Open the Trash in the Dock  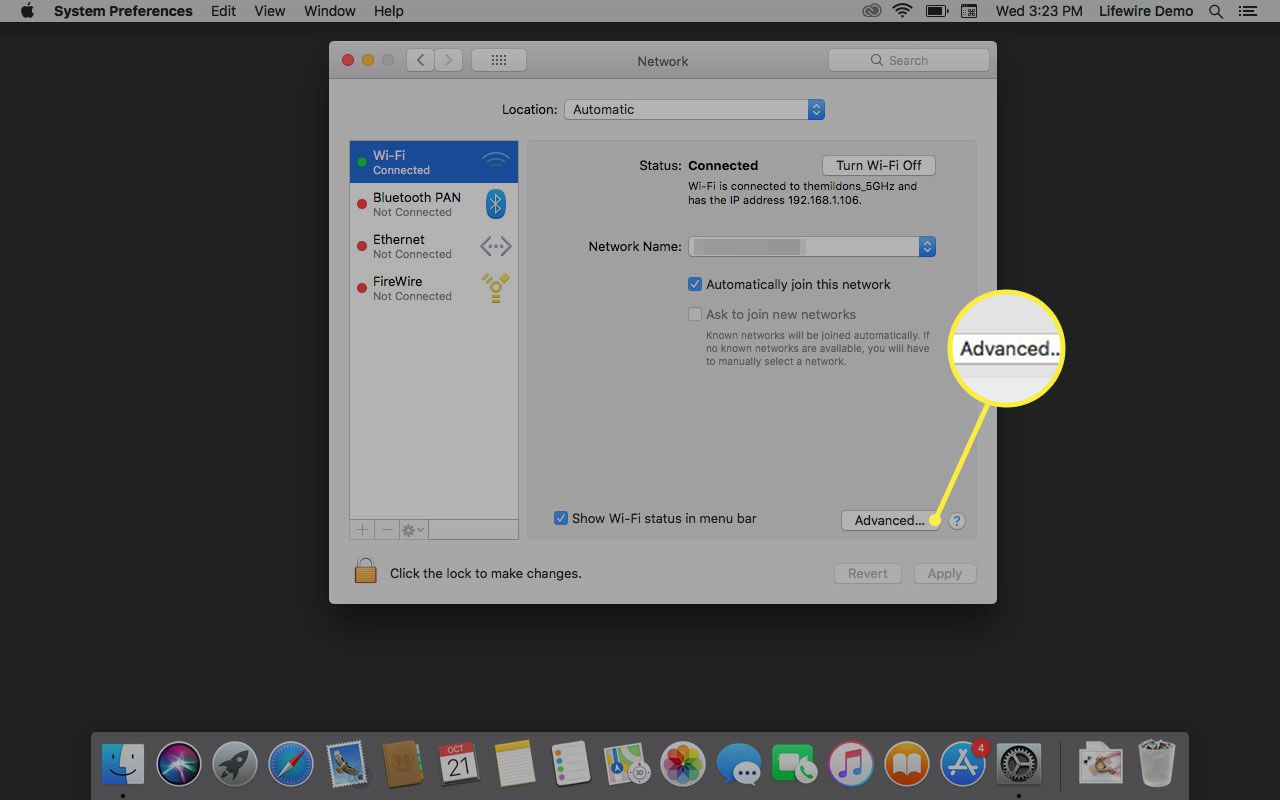(1157, 764)
